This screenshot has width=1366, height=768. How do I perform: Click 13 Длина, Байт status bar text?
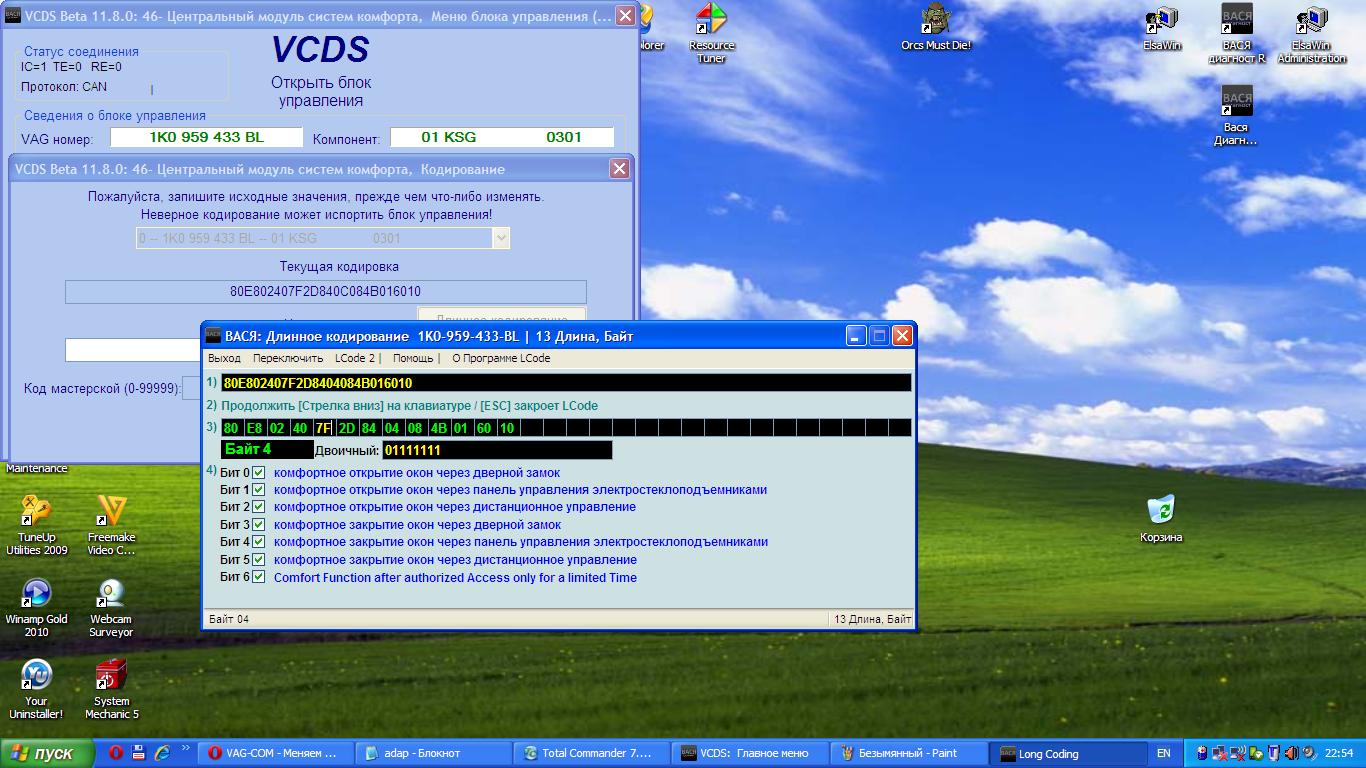coord(871,620)
